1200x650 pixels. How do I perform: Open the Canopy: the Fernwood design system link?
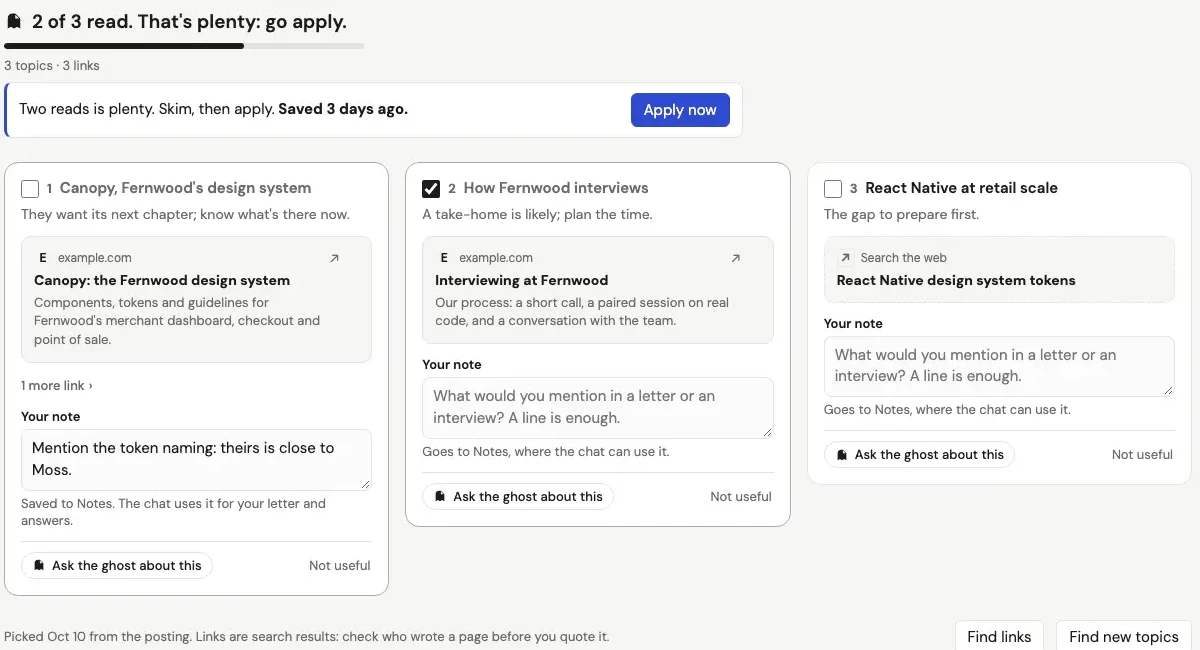click(x=162, y=281)
